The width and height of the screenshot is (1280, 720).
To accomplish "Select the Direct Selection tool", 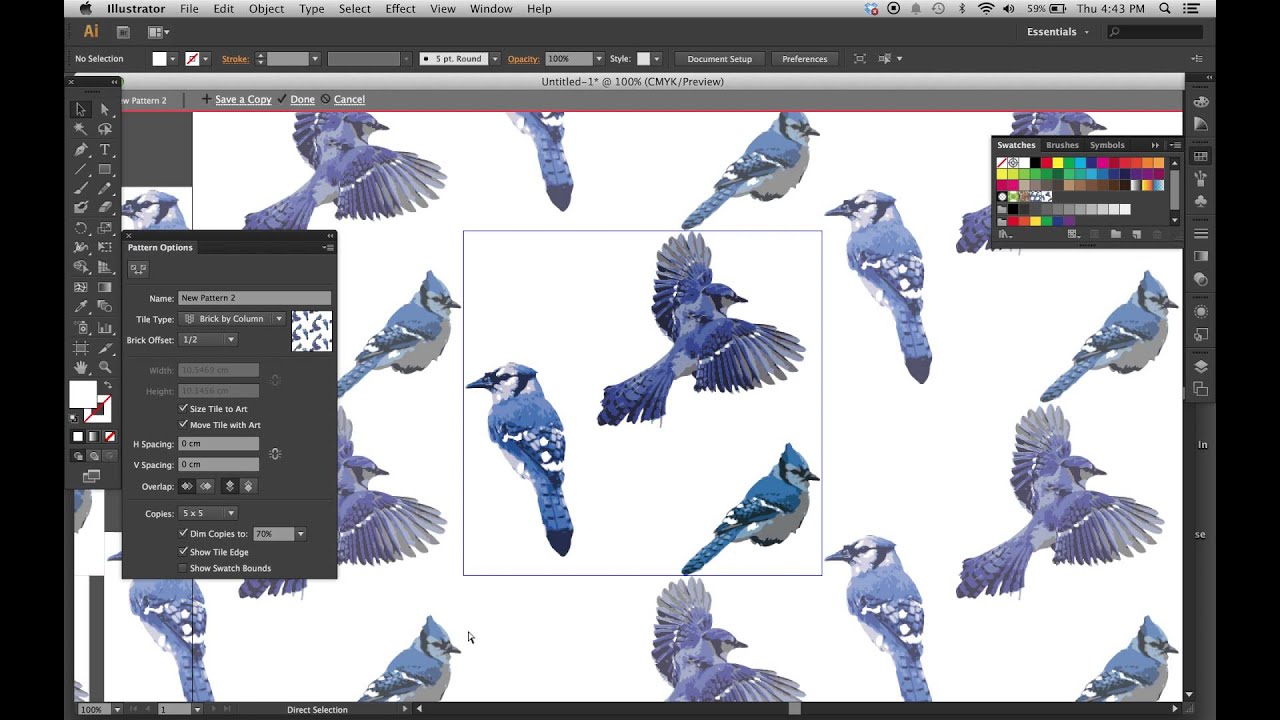I will pyautogui.click(x=104, y=109).
